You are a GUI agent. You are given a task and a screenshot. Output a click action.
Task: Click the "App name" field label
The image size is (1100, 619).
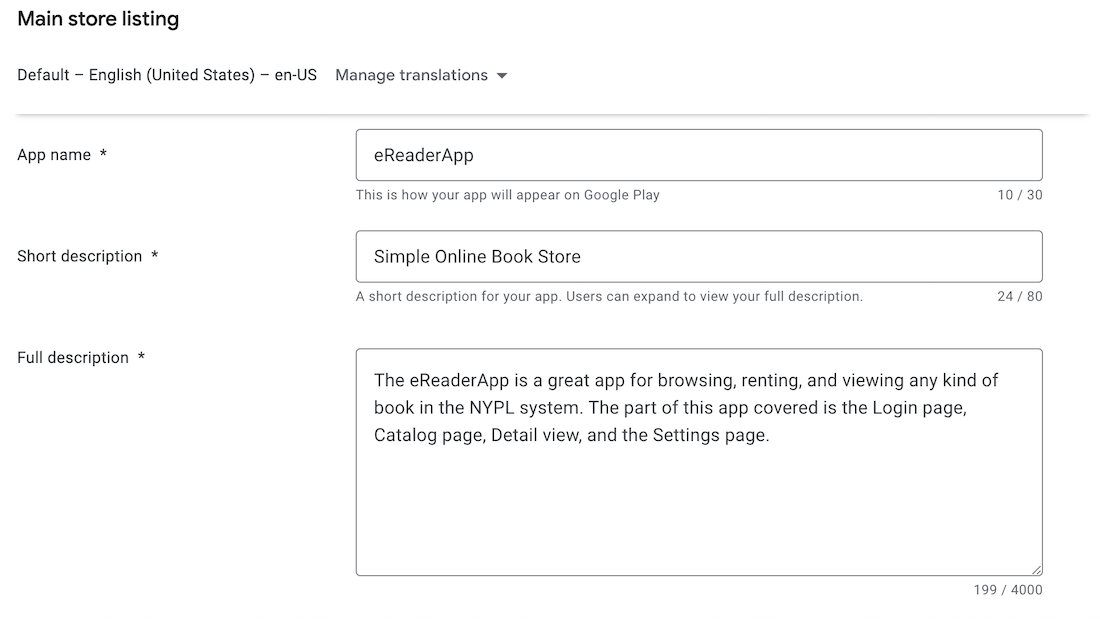click(54, 155)
